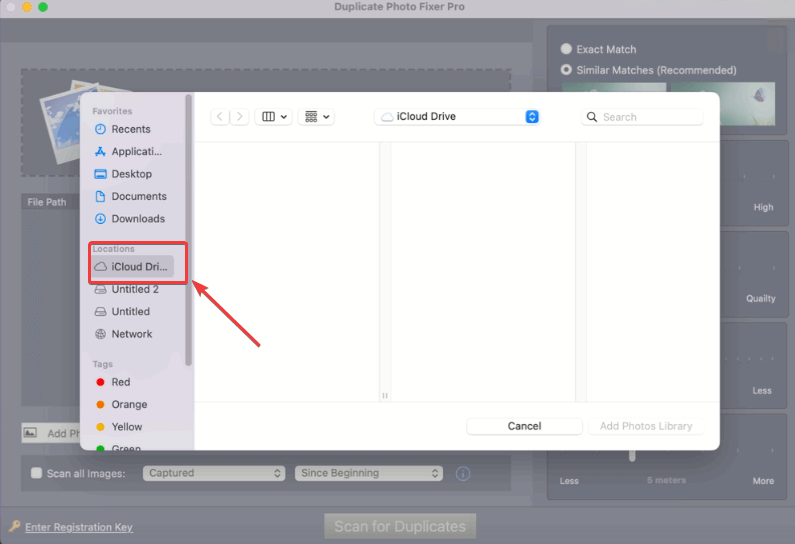Click the stacked photos drop-zone icon
This screenshot has height=544, width=795.
[x=60, y=124]
